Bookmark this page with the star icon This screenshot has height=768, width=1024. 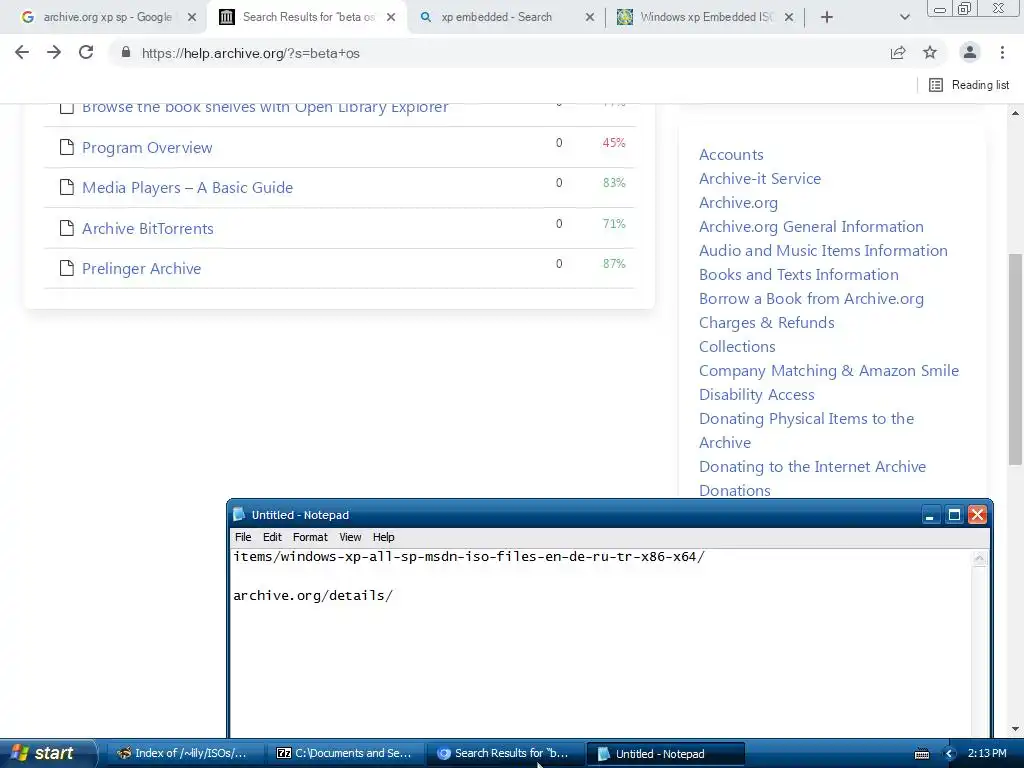[930, 52]
